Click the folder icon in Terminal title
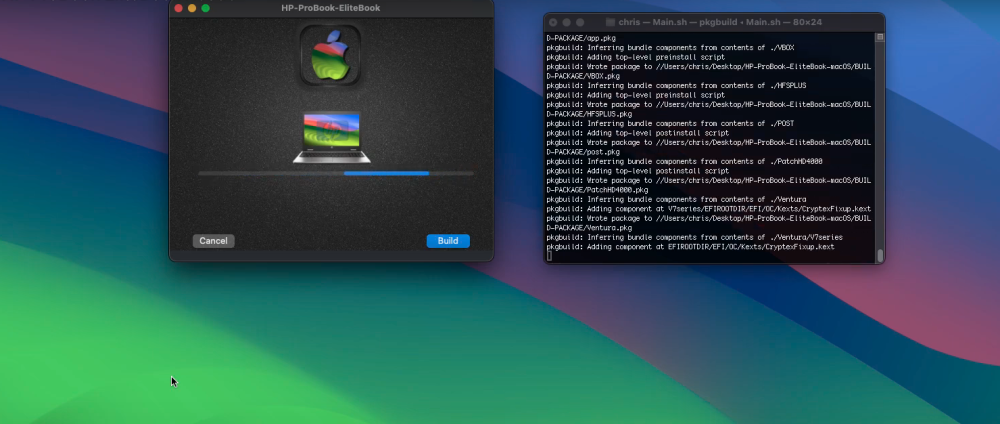1000x424 pixels. 610,22
